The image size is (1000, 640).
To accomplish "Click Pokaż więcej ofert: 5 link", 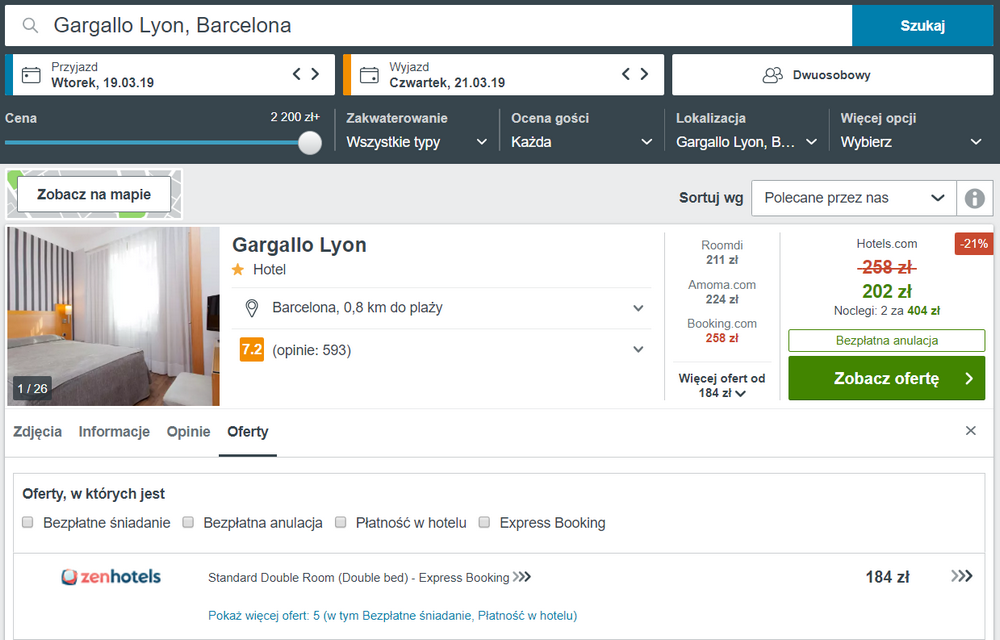I will click(392, 616).
